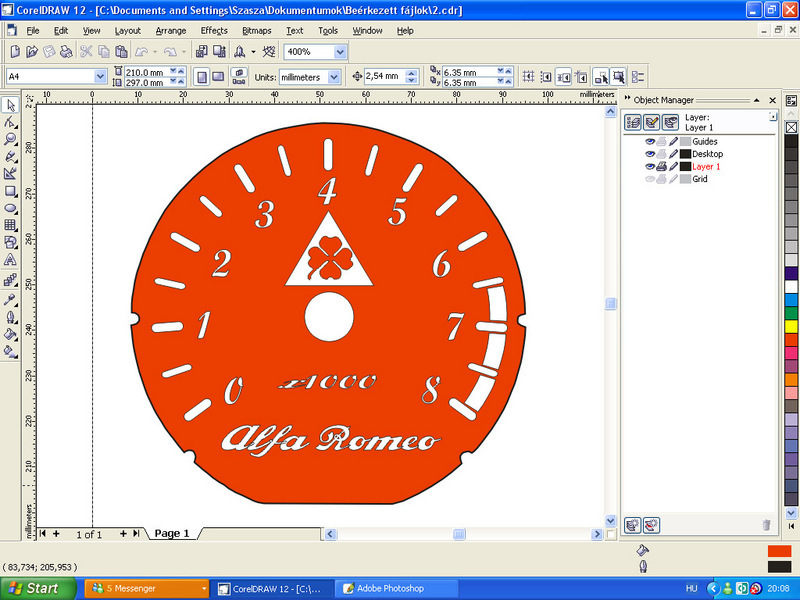This screenshot has height=600, width=800.
Task: Select the Ellipse tool
Action: tap(10, 208)
